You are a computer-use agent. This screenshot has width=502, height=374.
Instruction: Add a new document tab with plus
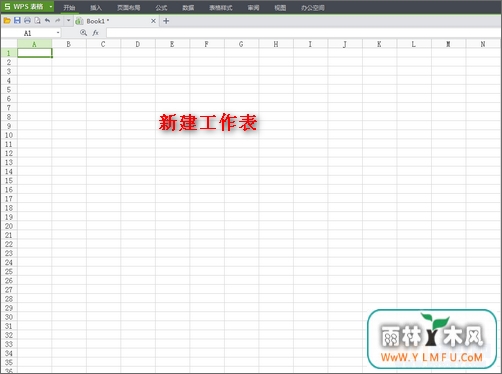[x=166, y=21]
